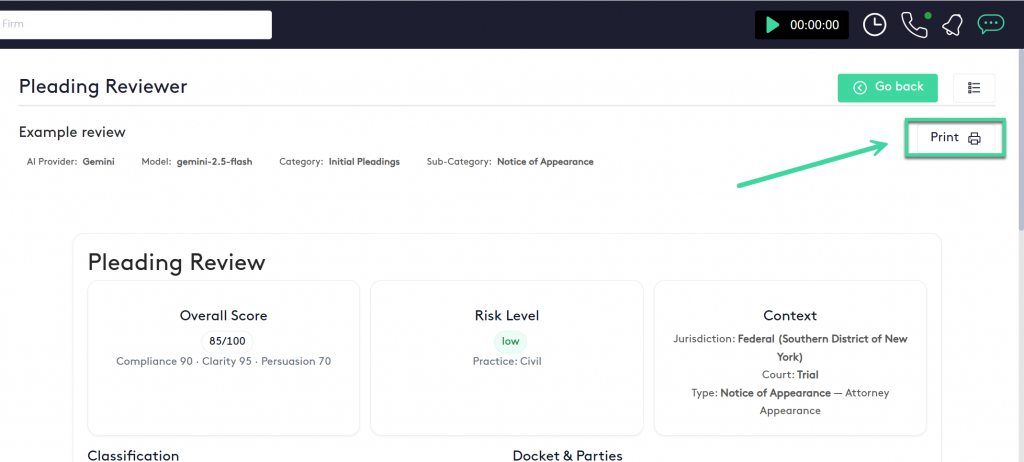The width and height of the screenshot is (1024, 462).
Task: Click the list view icon button
Action: [974, 88]
